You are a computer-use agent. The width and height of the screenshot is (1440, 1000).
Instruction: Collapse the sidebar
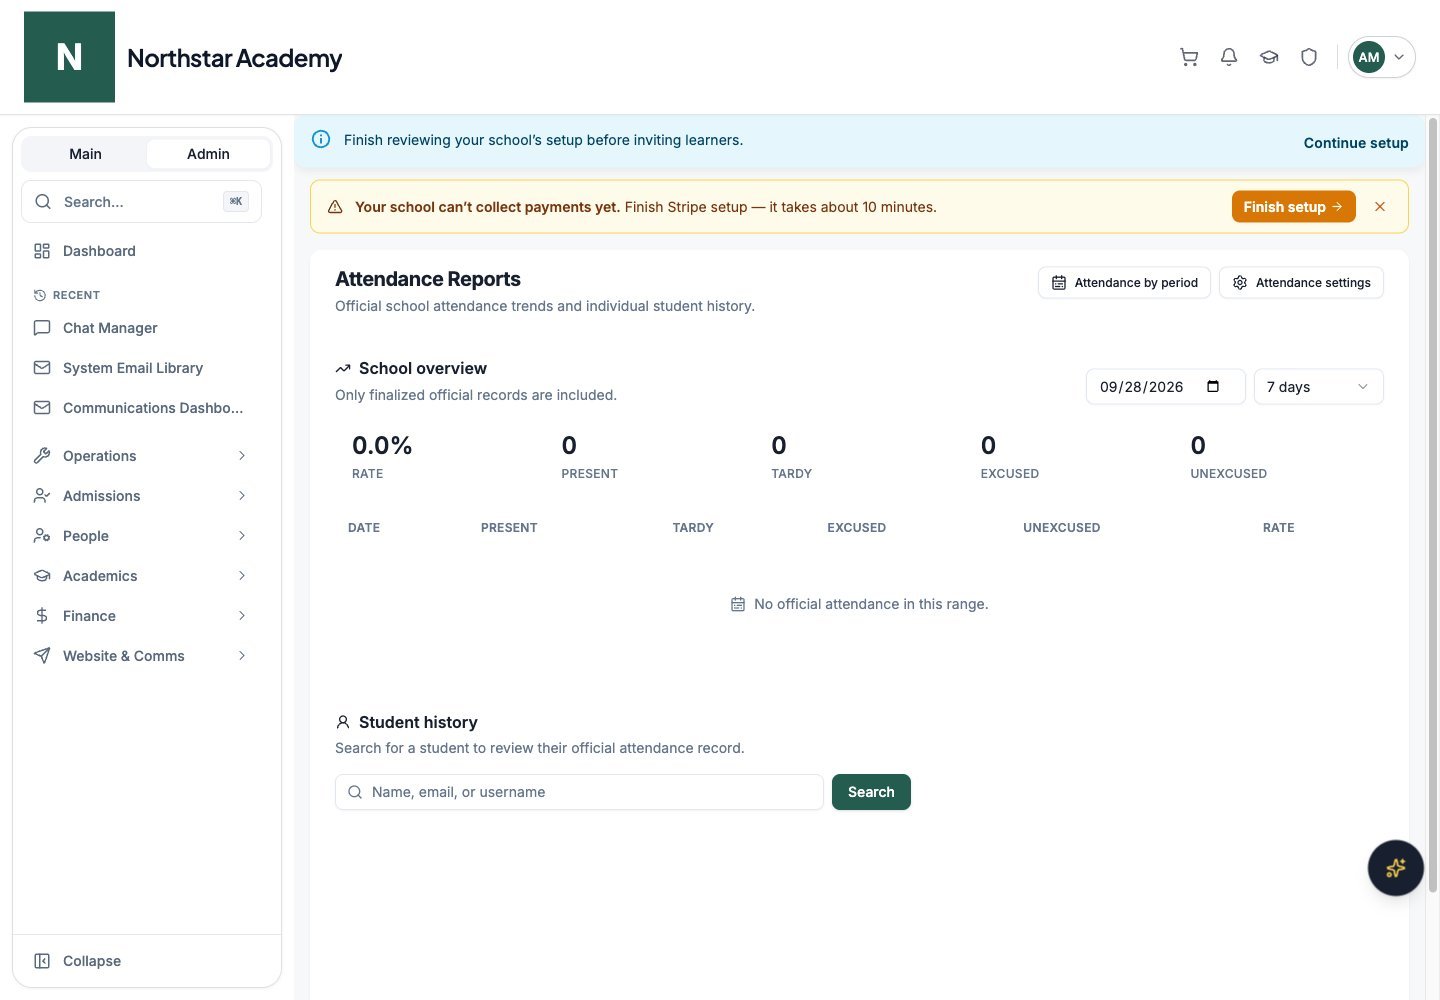pyautogui.click(x=141, y=961)
